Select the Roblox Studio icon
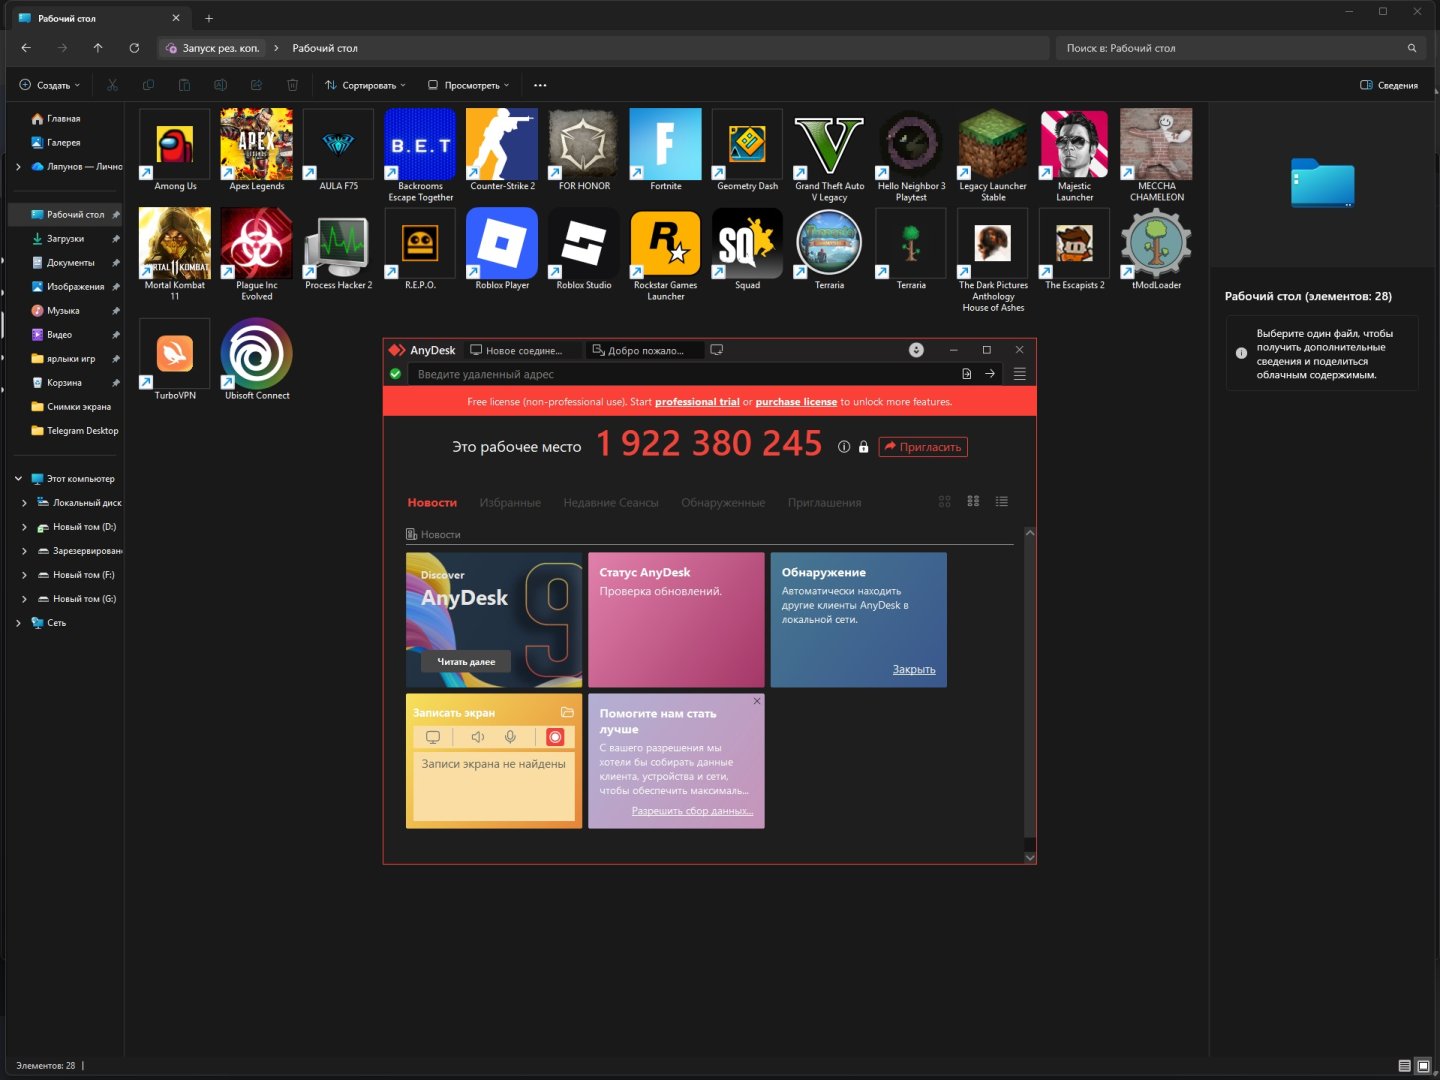This screenshot has width=1440, height=1080. pyautogui.click(x=584, y=243)
